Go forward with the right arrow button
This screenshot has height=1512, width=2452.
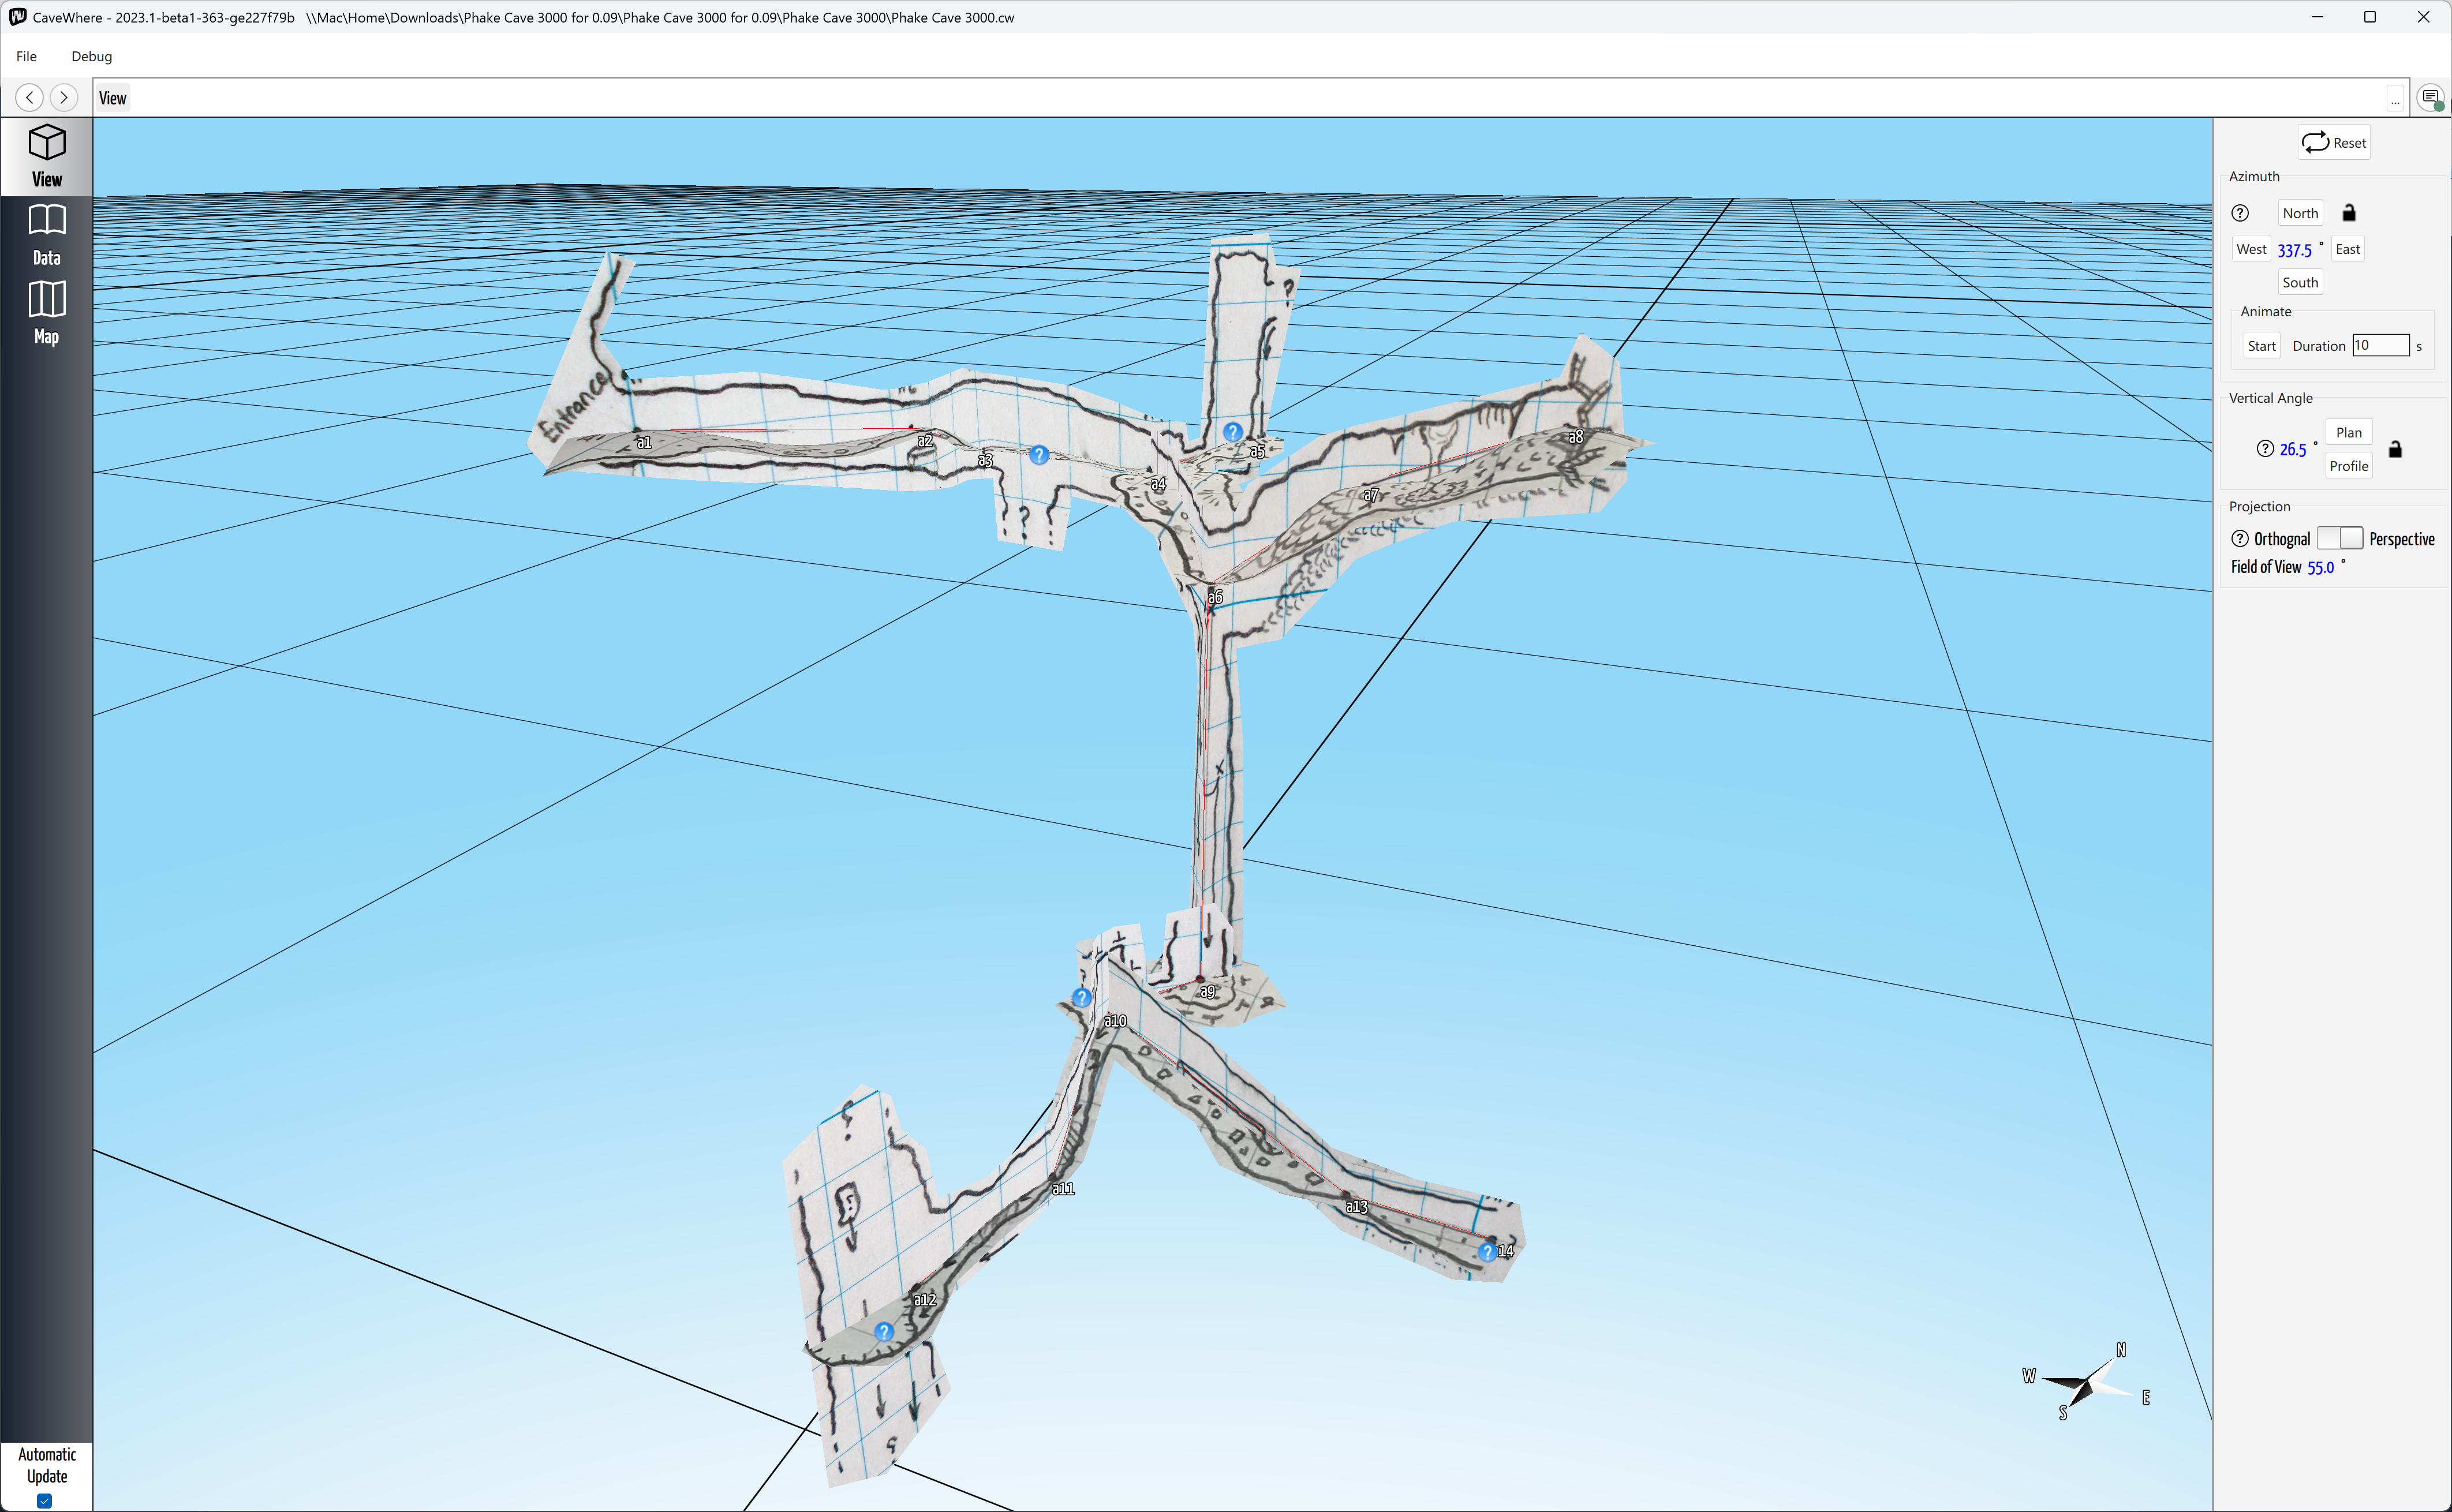(x=64, y=97)
